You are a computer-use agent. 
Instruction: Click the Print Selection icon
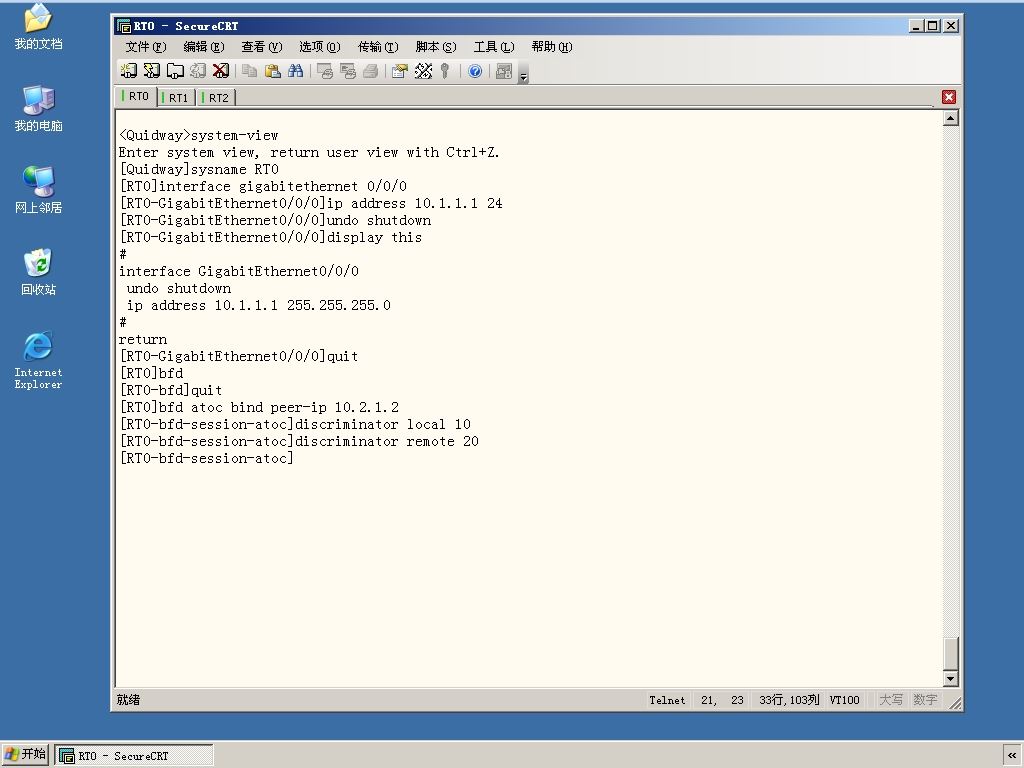click(x=347, y=71)
